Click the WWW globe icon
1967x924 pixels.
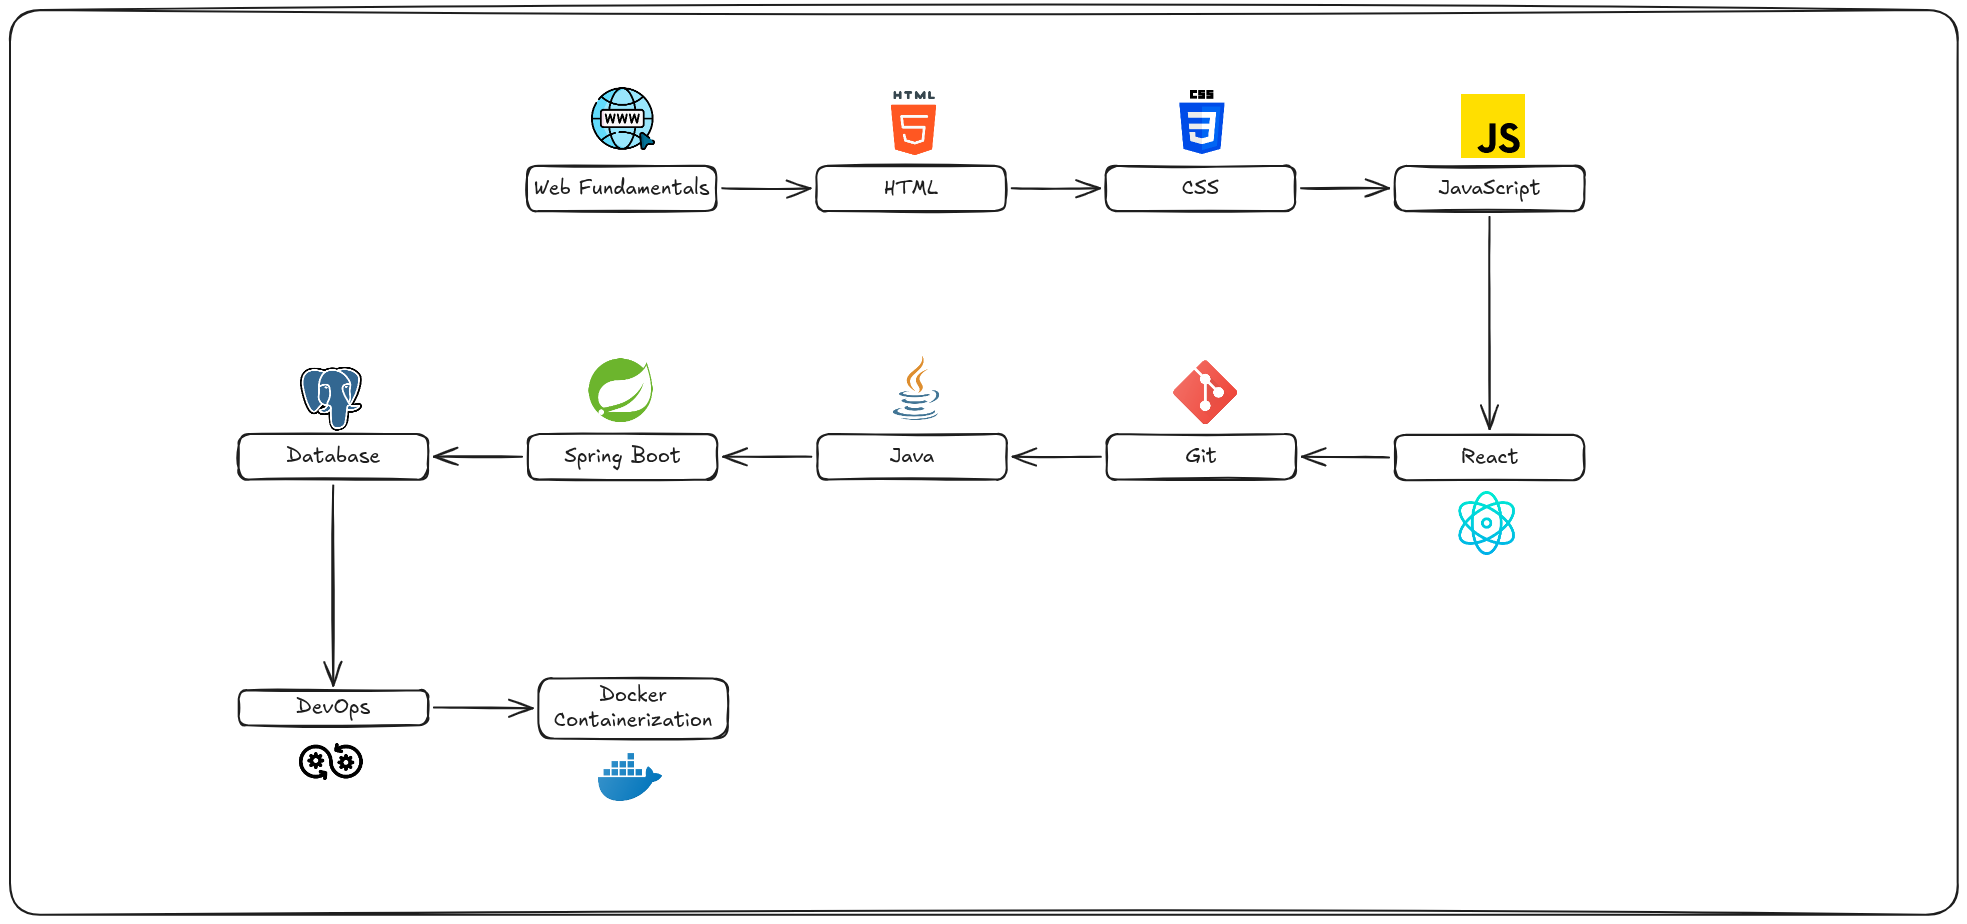(x=622, y=119)
